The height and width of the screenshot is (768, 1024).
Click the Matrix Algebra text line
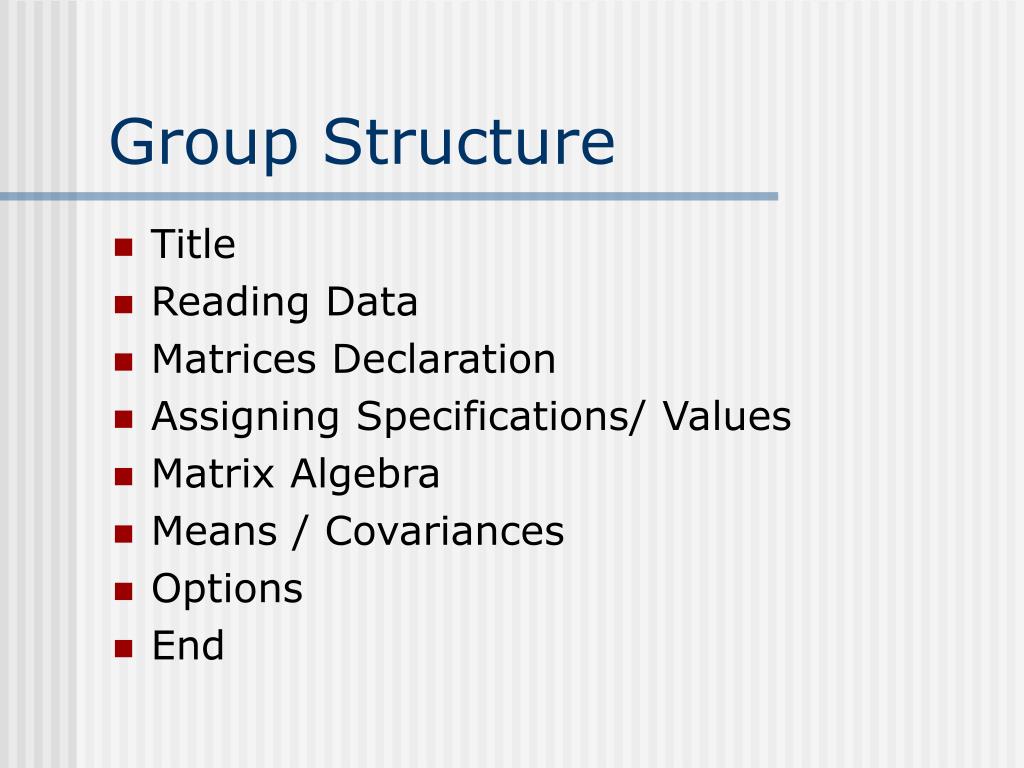point(295,475)
